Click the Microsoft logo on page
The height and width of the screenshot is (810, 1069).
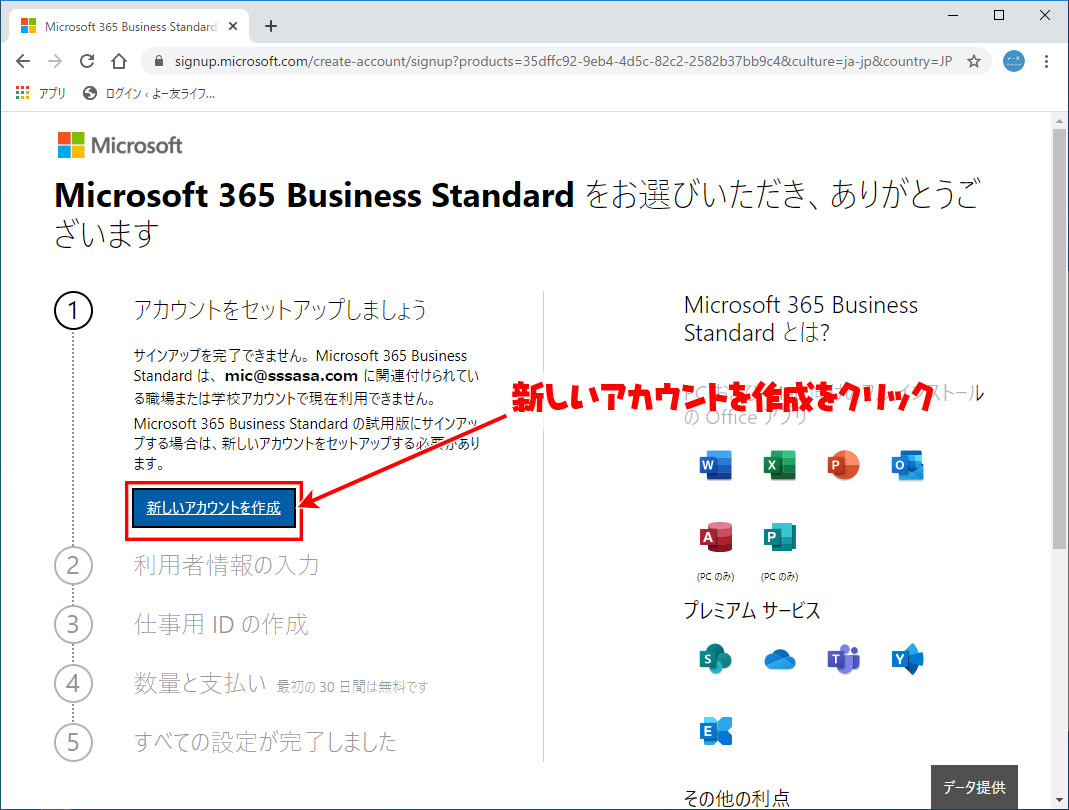pos(120,145)
